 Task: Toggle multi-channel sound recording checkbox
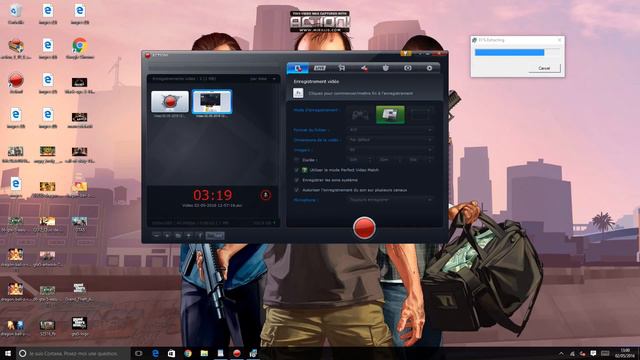[297, 190]
